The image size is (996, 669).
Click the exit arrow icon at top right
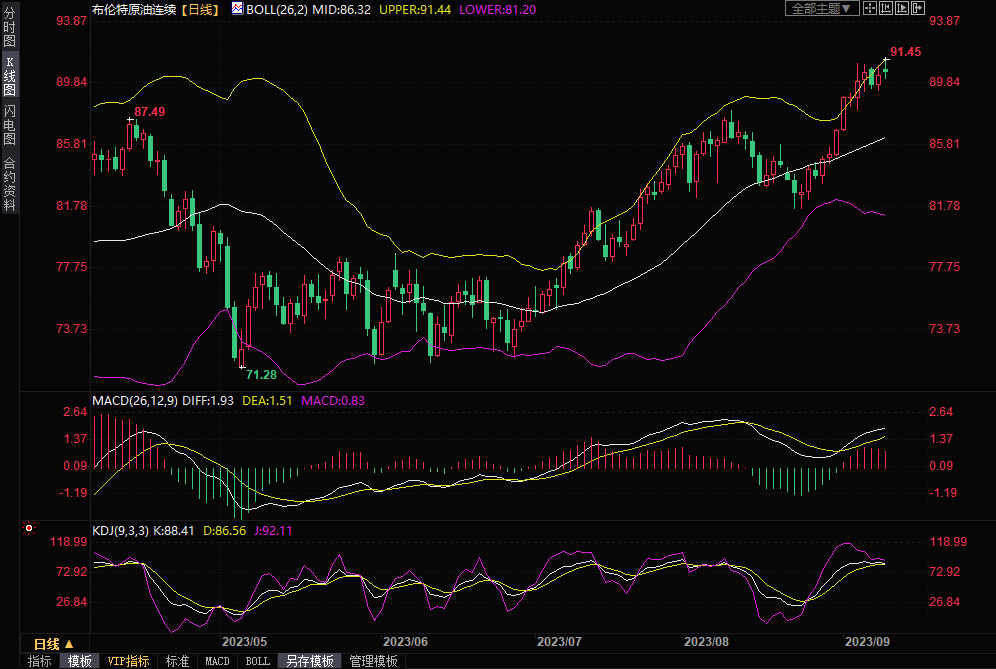919,8
